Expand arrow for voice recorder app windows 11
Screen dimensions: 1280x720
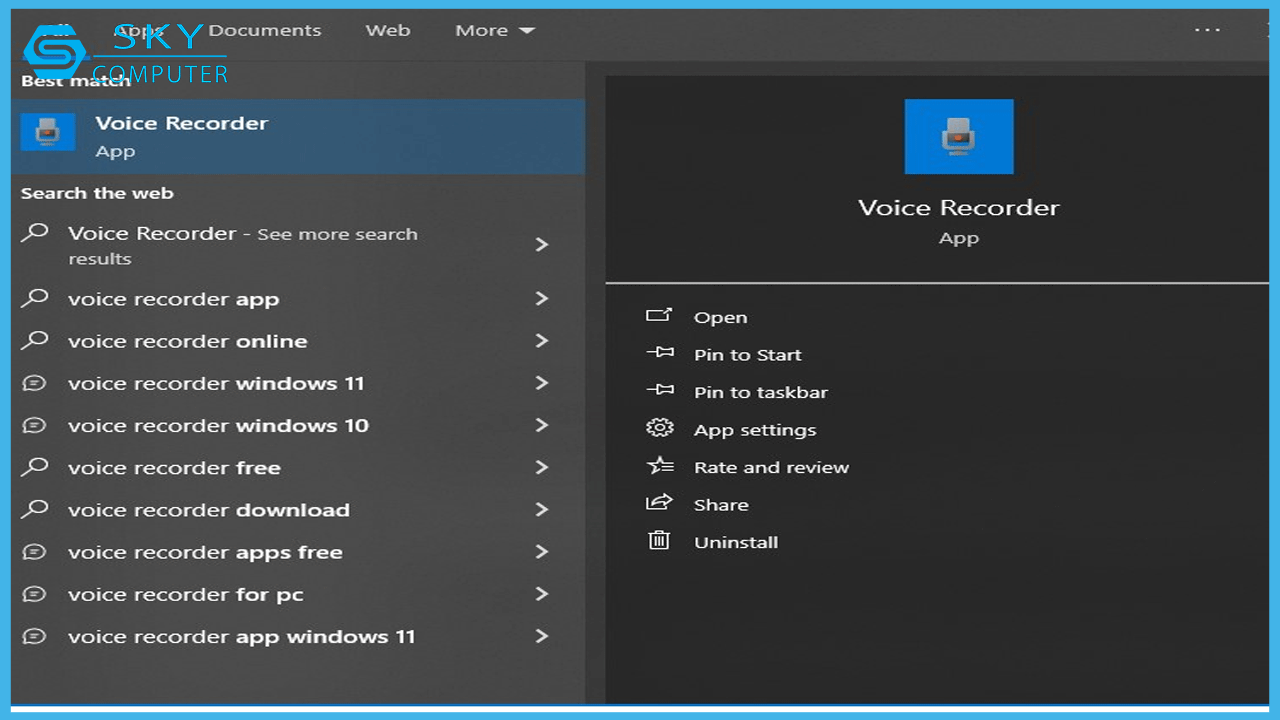(x=542, y=636)
